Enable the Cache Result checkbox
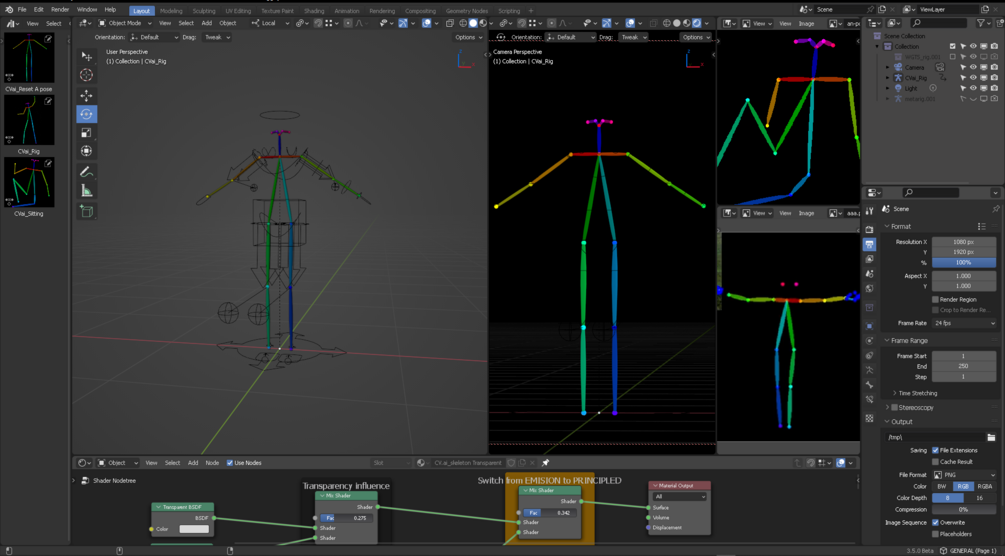The width and height of the screenshot is (1005, 556). (x=935, y=462)
